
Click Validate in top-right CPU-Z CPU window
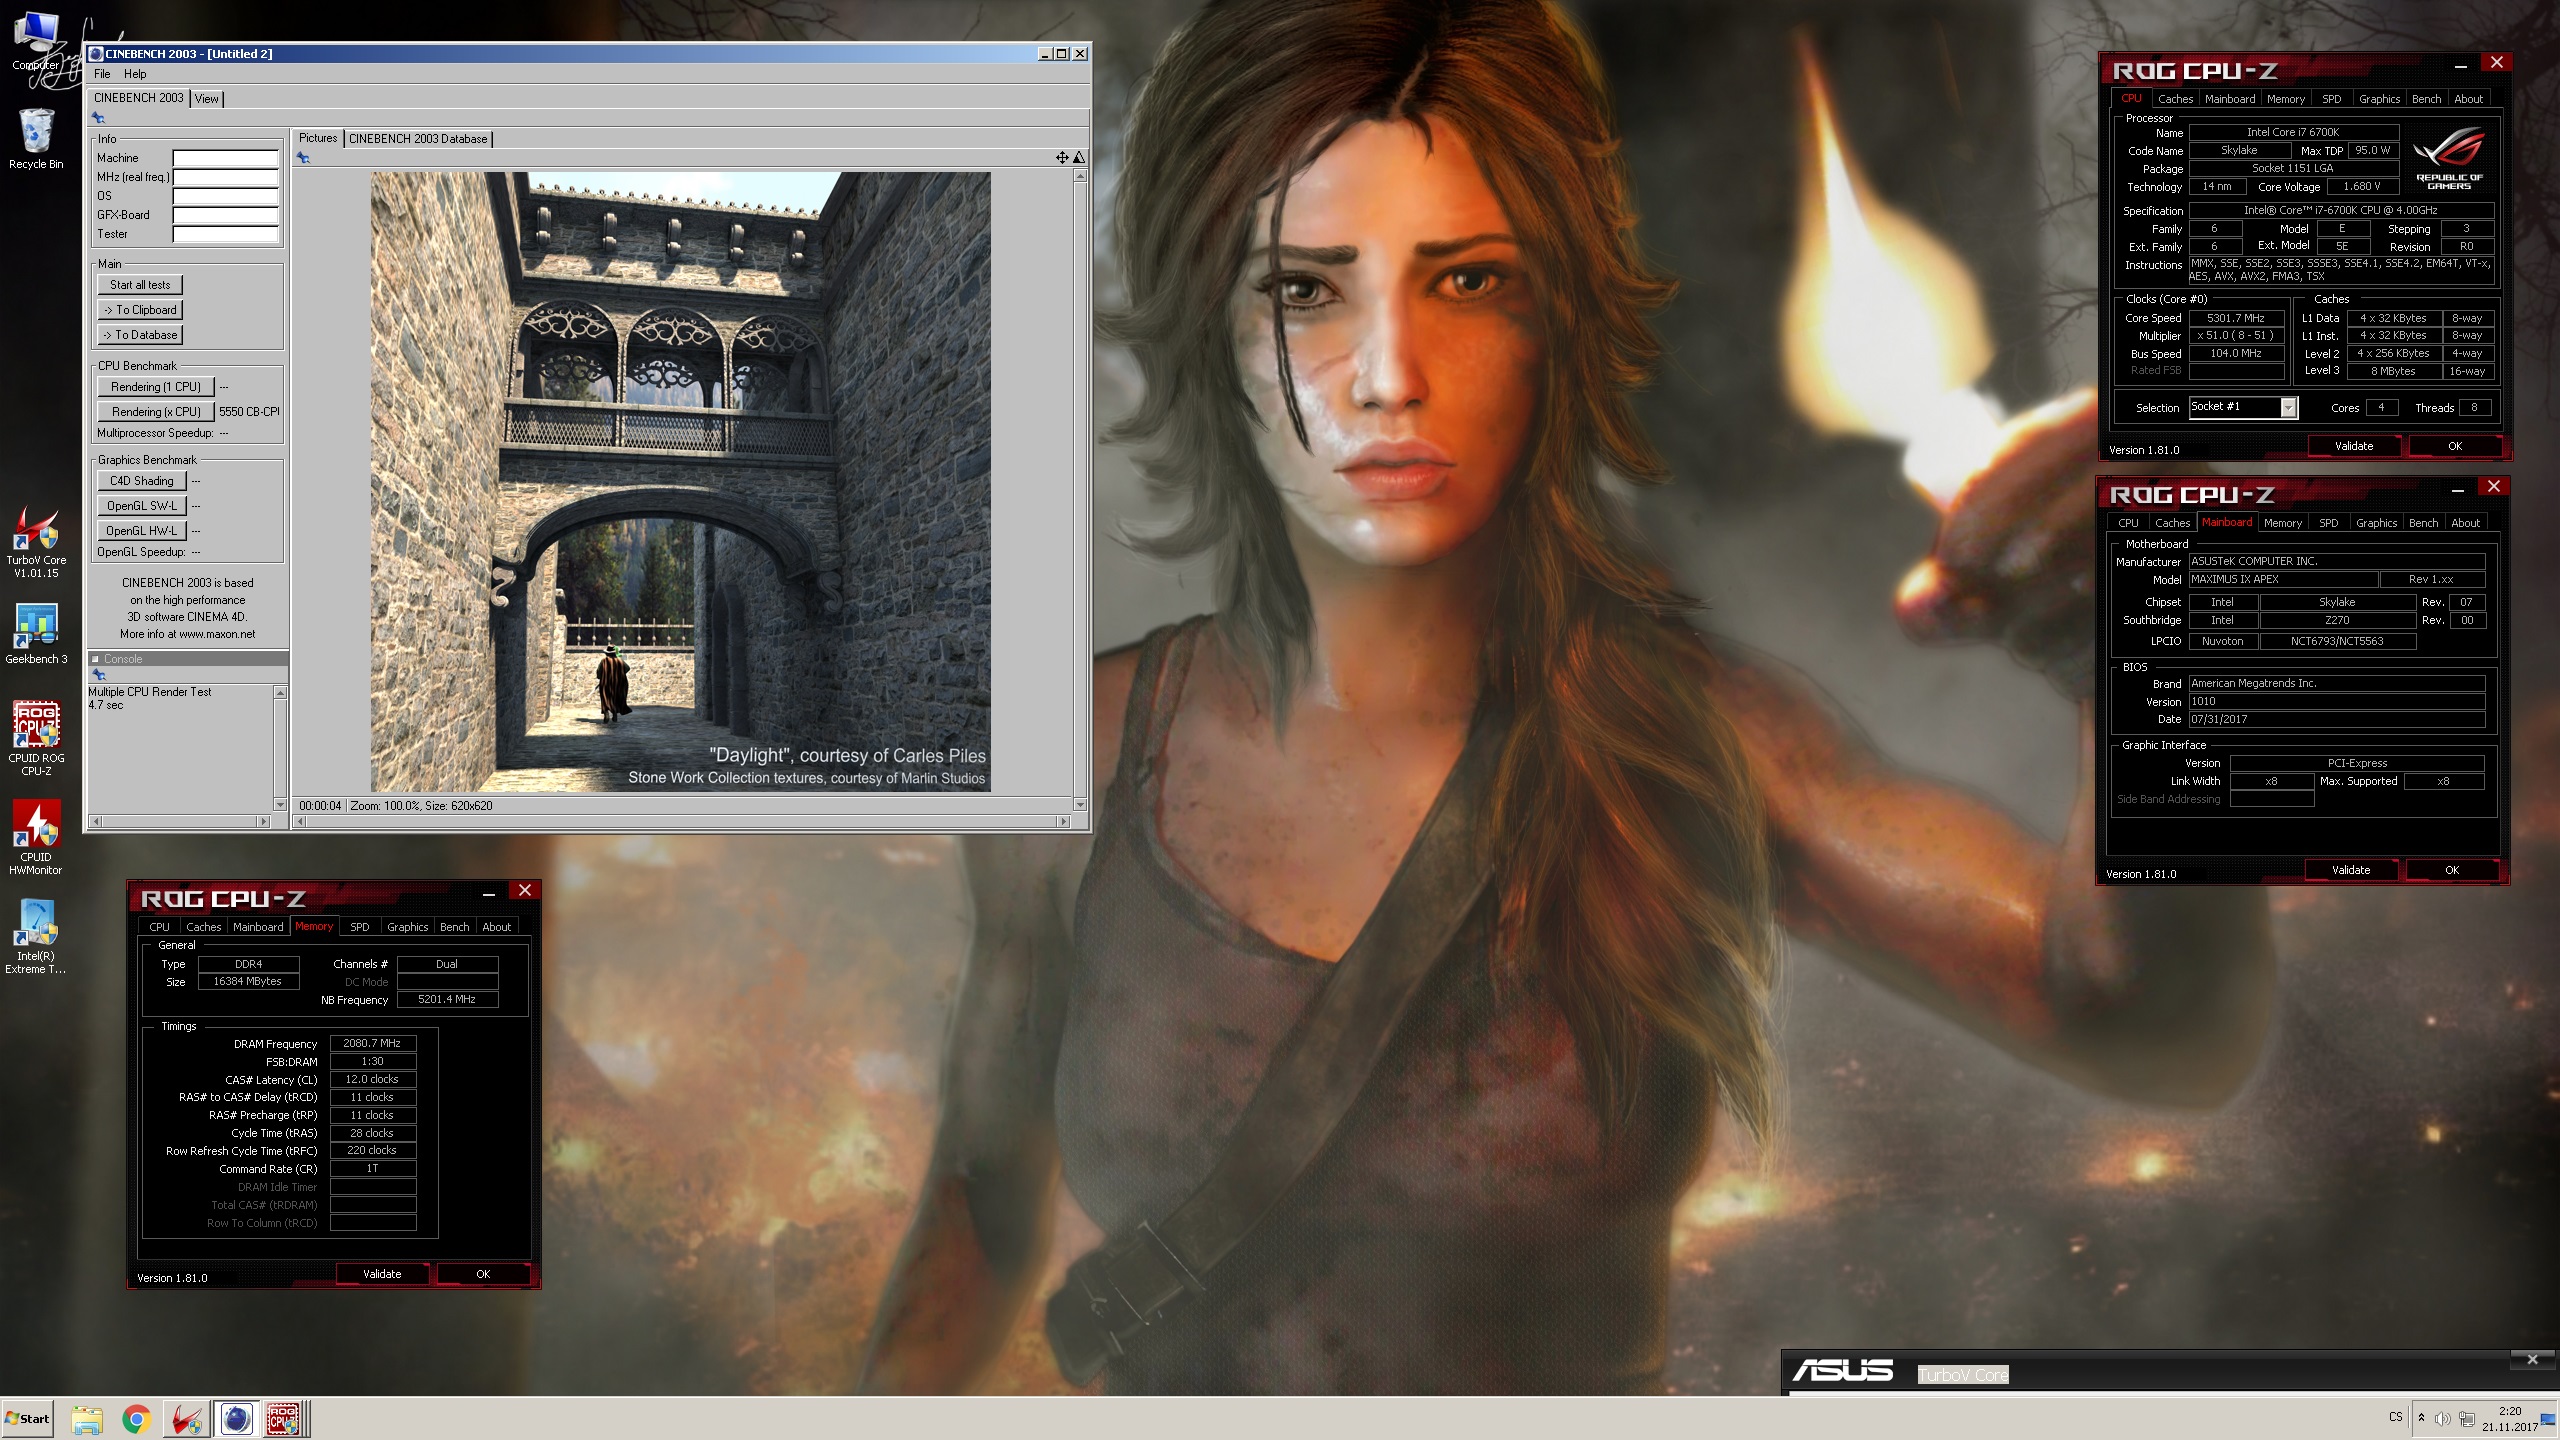tap(2354, 446)
